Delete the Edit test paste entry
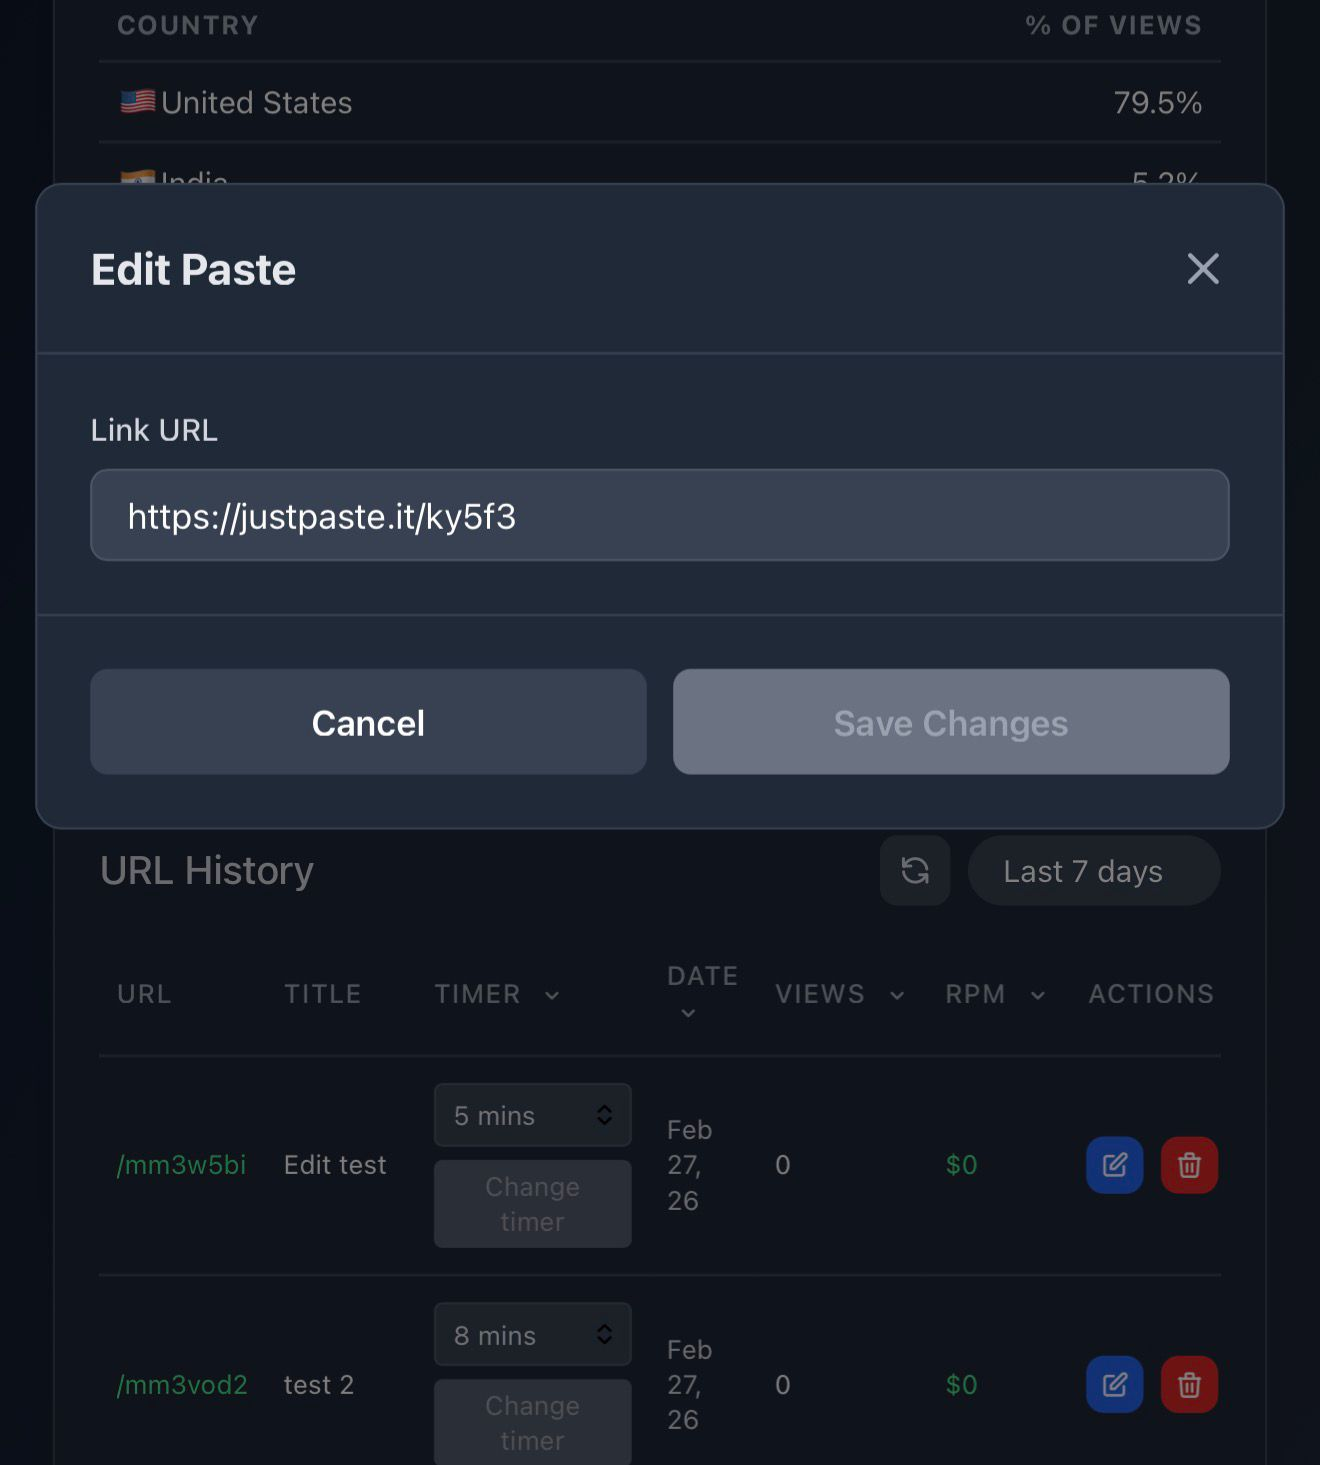1320x1465 pixels. 1189,1164
